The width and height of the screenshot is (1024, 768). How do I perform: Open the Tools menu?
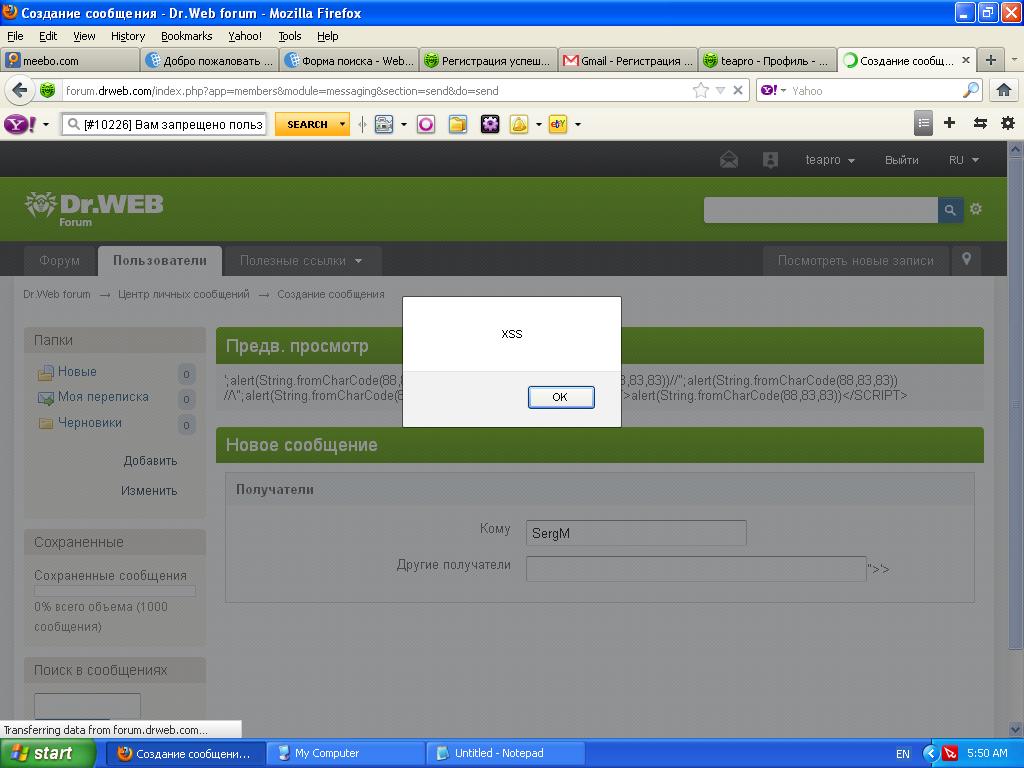click(289, 36)
